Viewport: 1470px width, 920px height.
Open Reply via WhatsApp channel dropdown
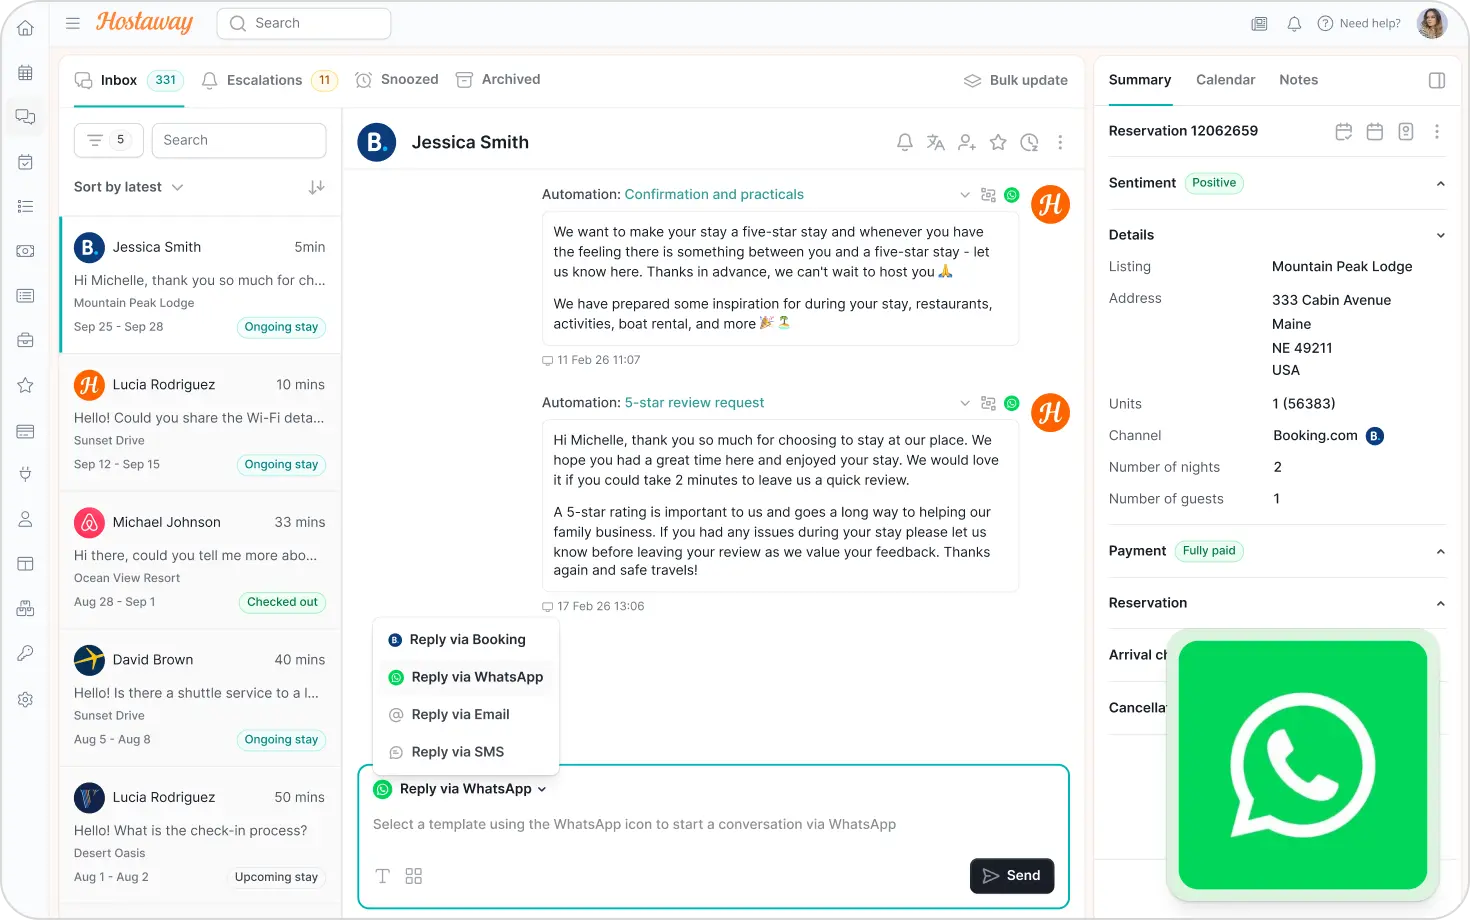pyautogui.click(x=461, y=789)
